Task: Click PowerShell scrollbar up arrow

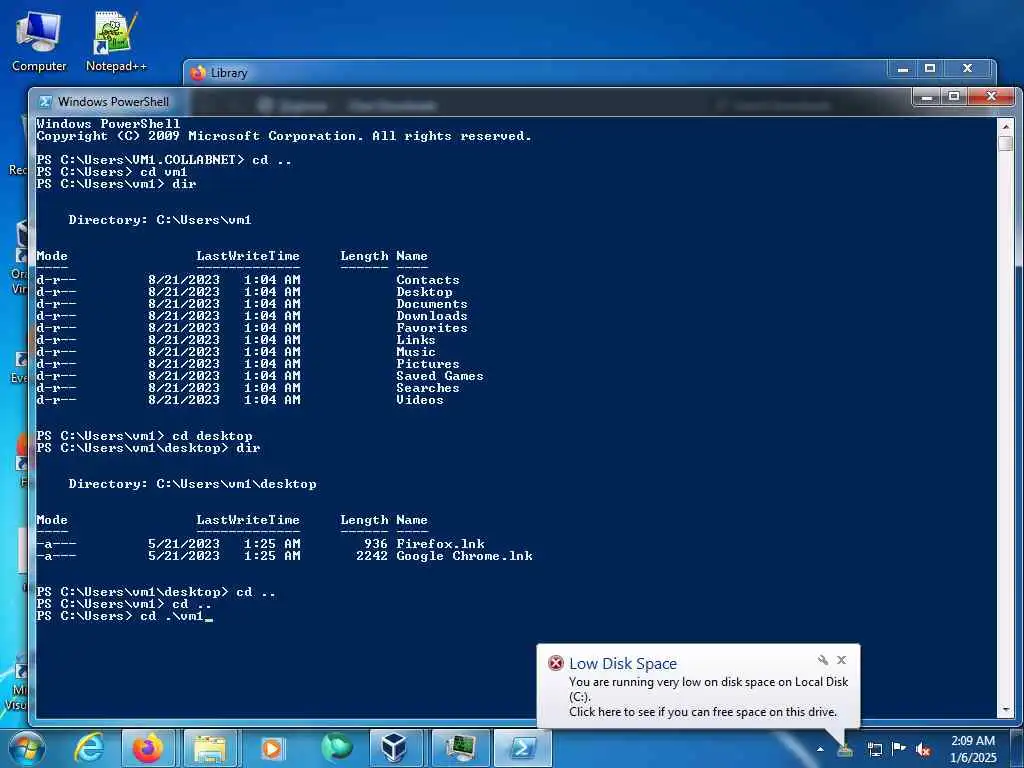Action: coord(1006,127)
